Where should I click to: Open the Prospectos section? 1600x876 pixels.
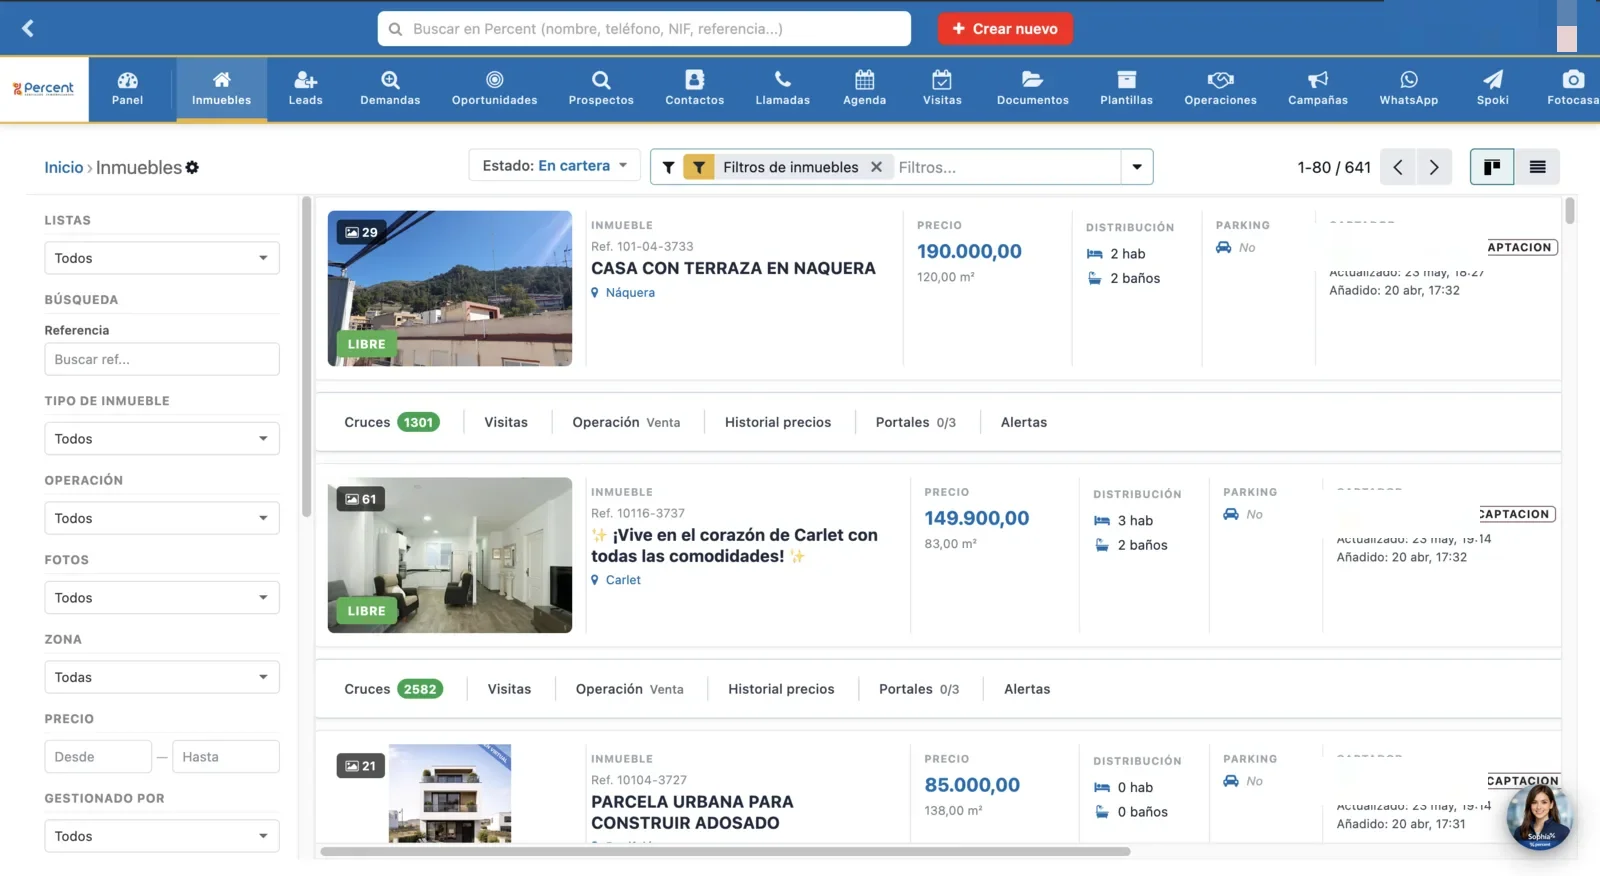[601, 88]
